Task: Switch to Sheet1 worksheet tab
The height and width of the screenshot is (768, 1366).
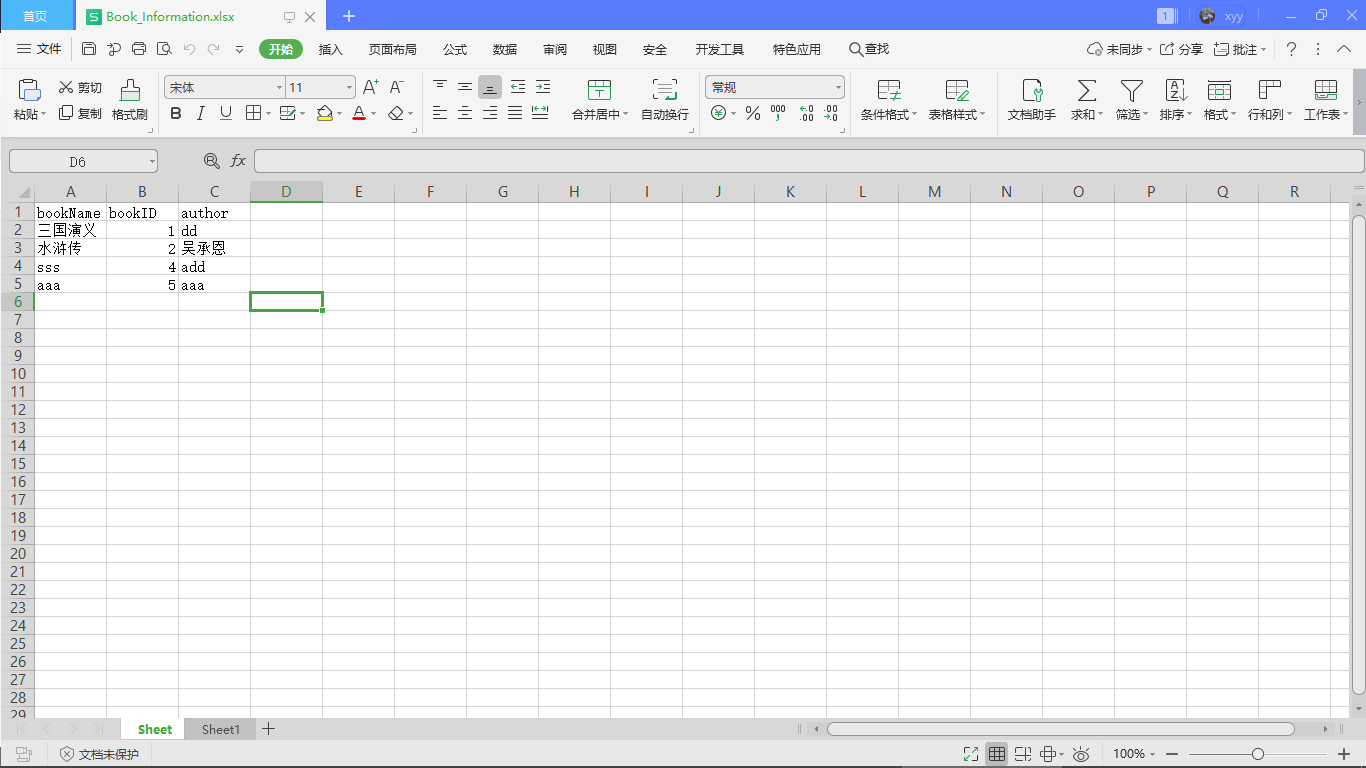Action: [x=220, y=729]
